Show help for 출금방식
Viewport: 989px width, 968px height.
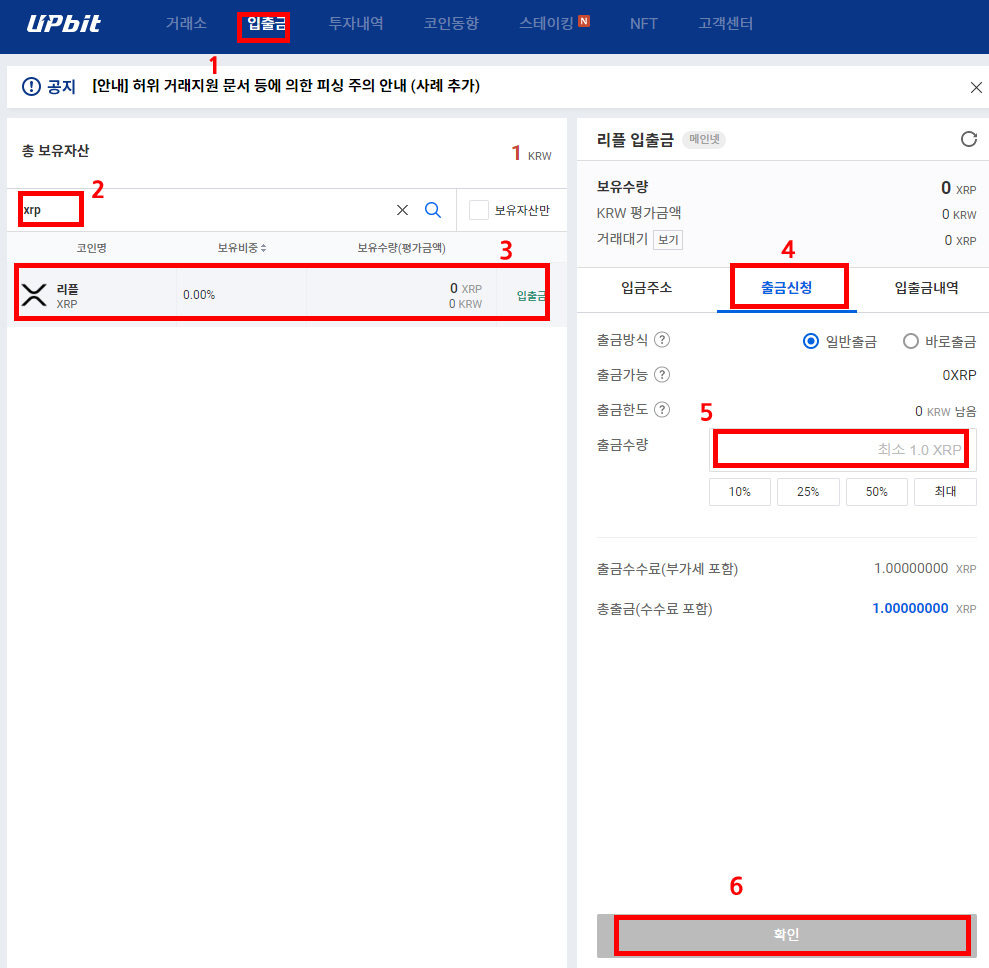[x=662, y=340]
